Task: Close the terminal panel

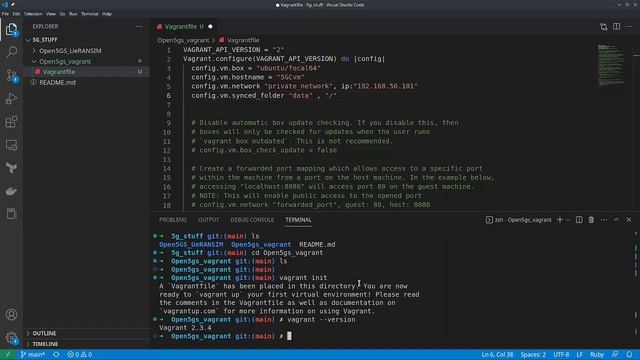Action: 629,220
